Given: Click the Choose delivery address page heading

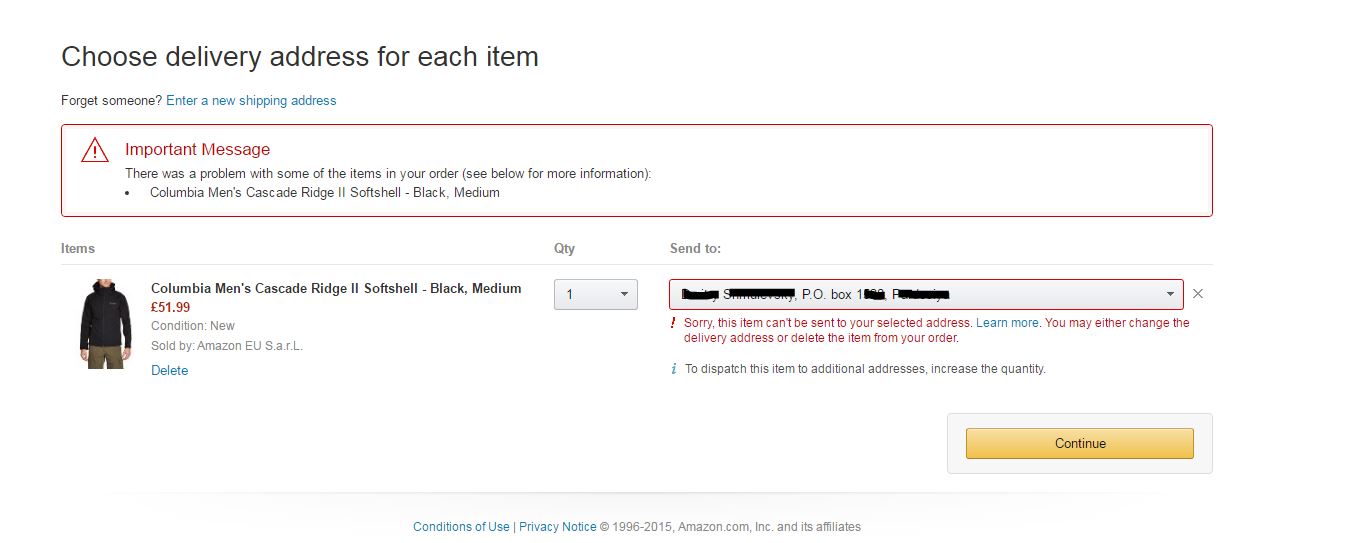Looking at the screenshot, I should 300,57.
